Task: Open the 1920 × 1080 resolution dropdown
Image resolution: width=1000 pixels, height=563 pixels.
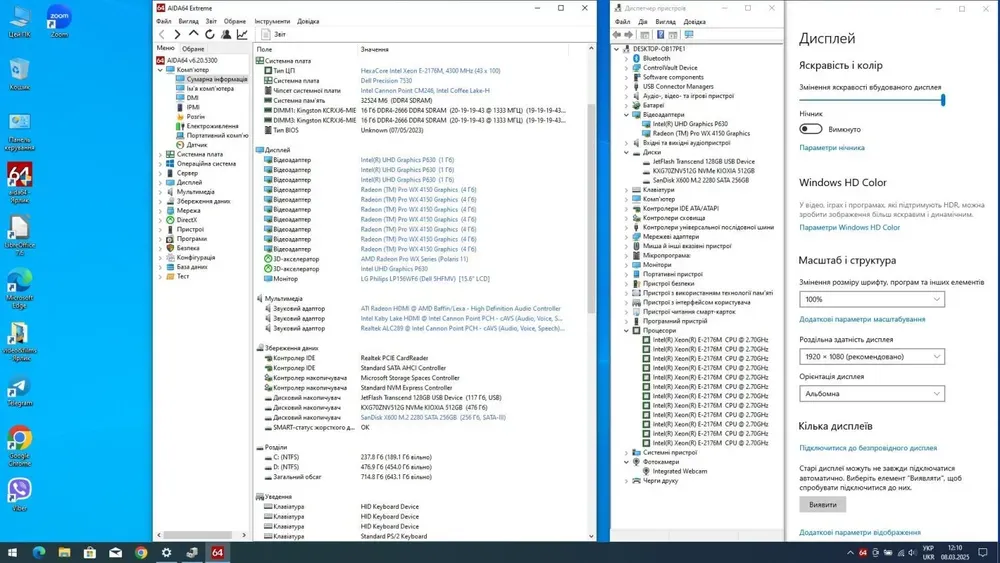Action: point(871,356)
